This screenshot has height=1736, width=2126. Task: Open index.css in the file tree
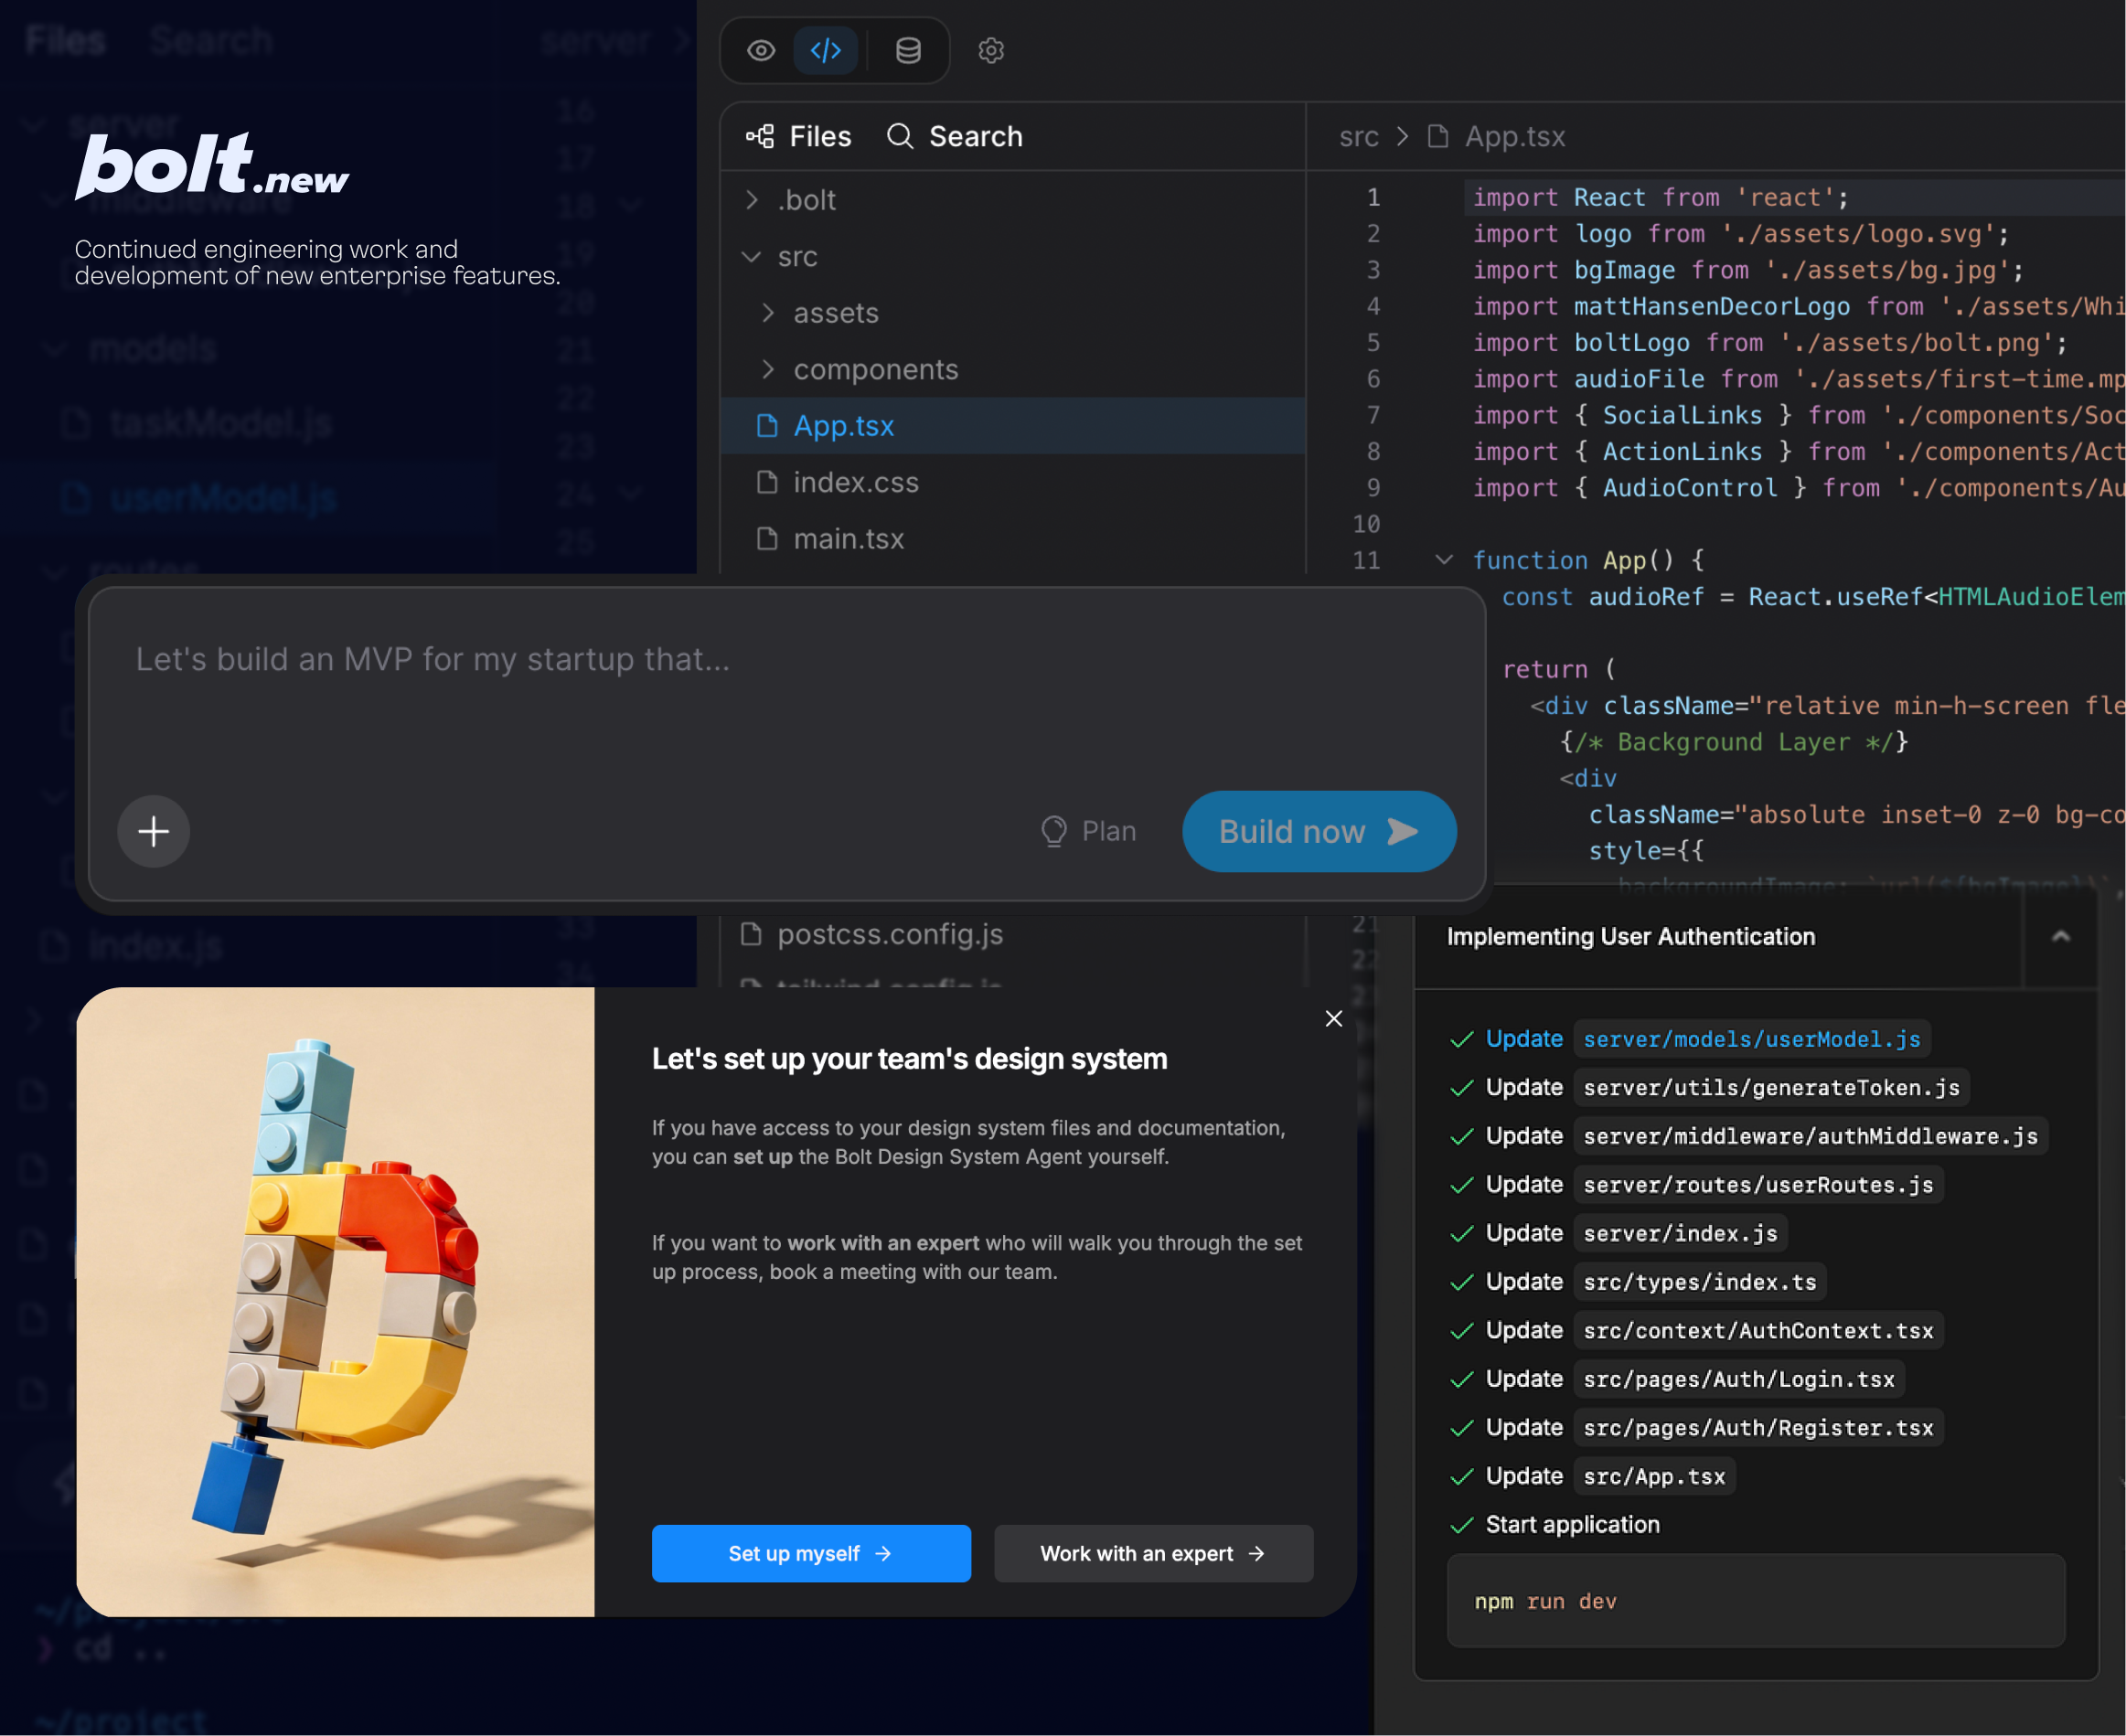(1012, 483)
